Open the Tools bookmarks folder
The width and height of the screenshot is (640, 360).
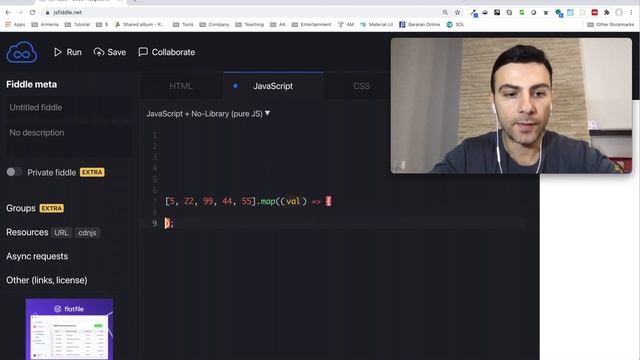[183, 24]
